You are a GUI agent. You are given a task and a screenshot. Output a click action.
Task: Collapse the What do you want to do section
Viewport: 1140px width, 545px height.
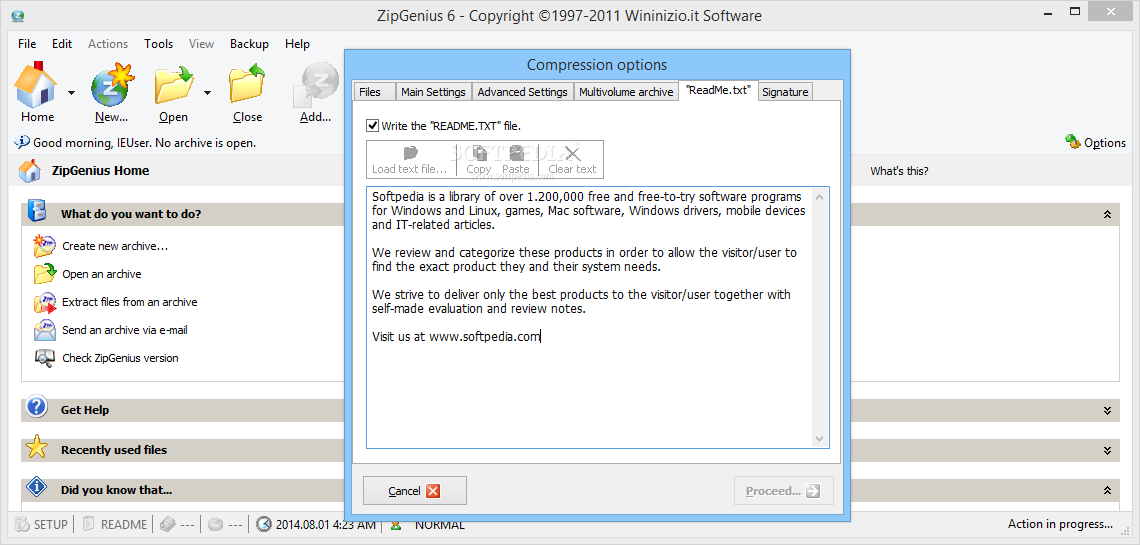(x=1107, y=214)
